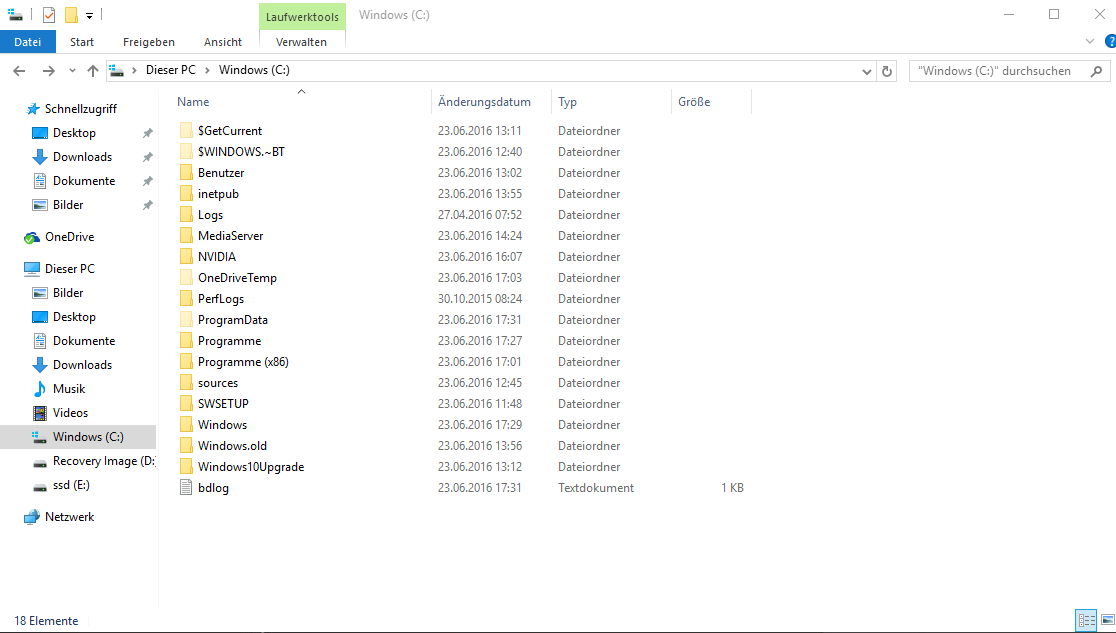Open the Help icon
Viewport: 1116px width, 633px height.
coord(1110,41)
